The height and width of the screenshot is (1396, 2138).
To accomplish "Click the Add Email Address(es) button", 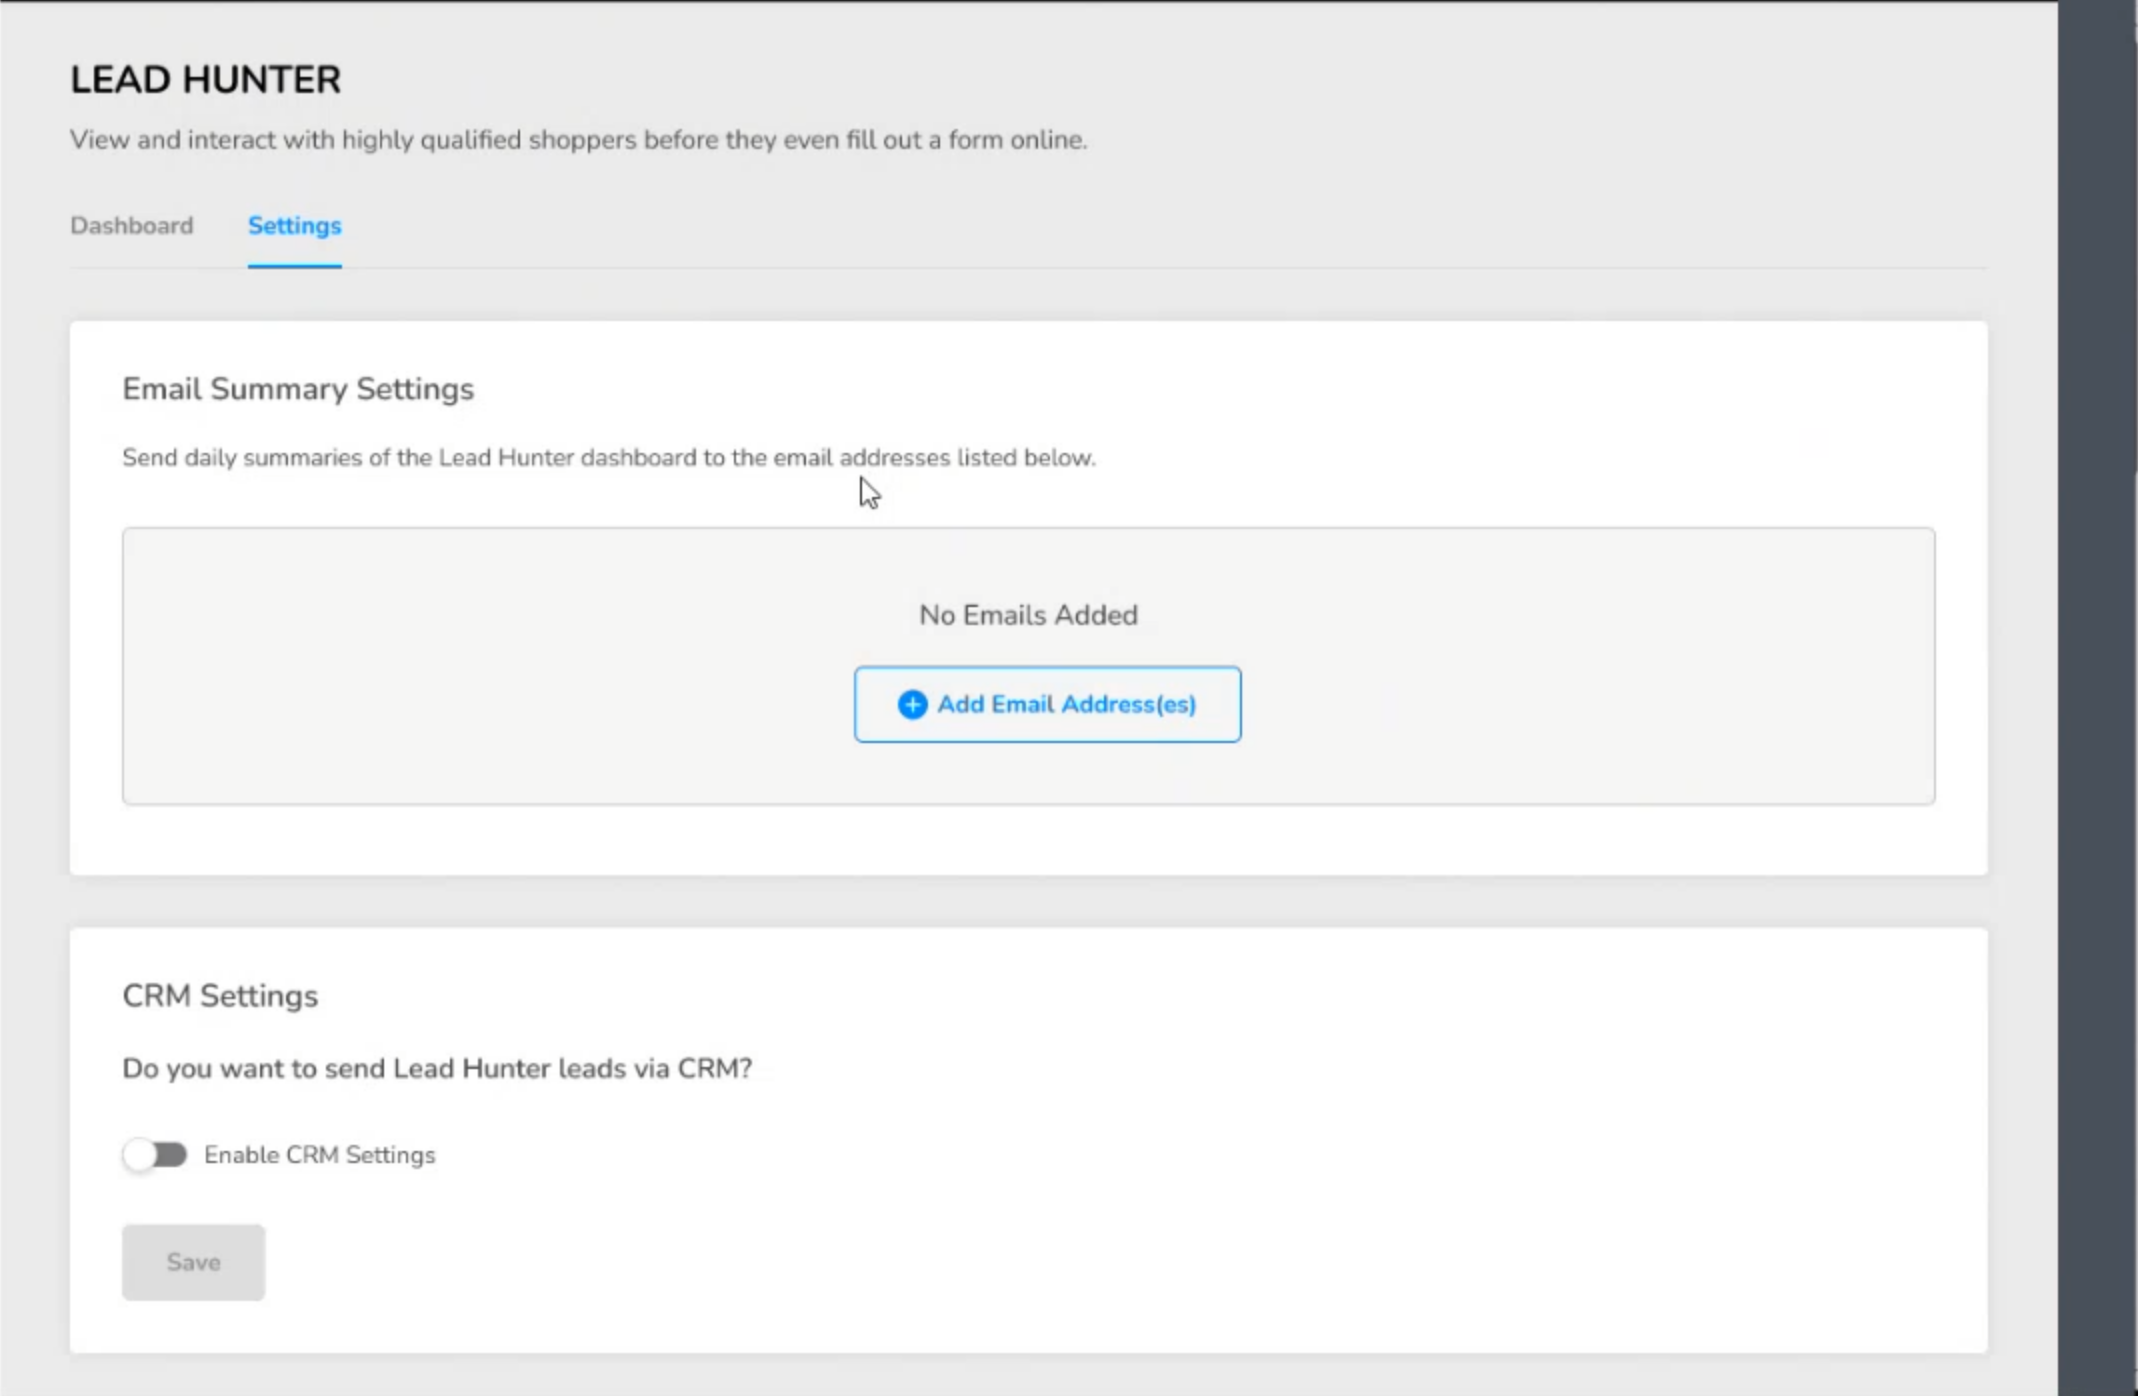I will coord(1047,704).
